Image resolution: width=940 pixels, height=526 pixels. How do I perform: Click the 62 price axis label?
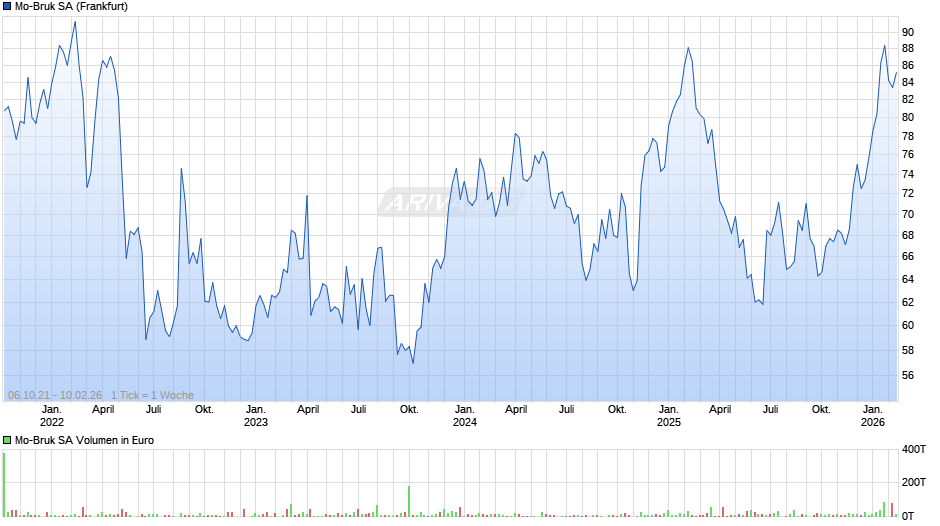[908, 302]
